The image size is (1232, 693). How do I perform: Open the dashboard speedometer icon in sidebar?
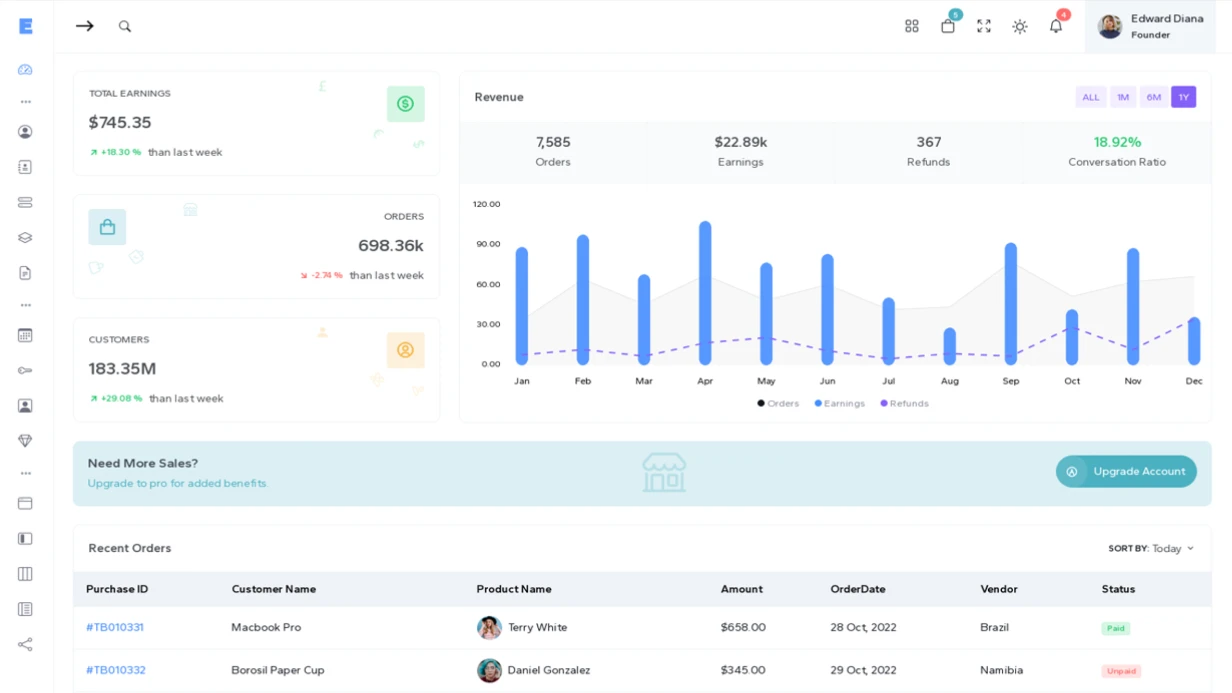pyautogui.click(x=25, y=70)
